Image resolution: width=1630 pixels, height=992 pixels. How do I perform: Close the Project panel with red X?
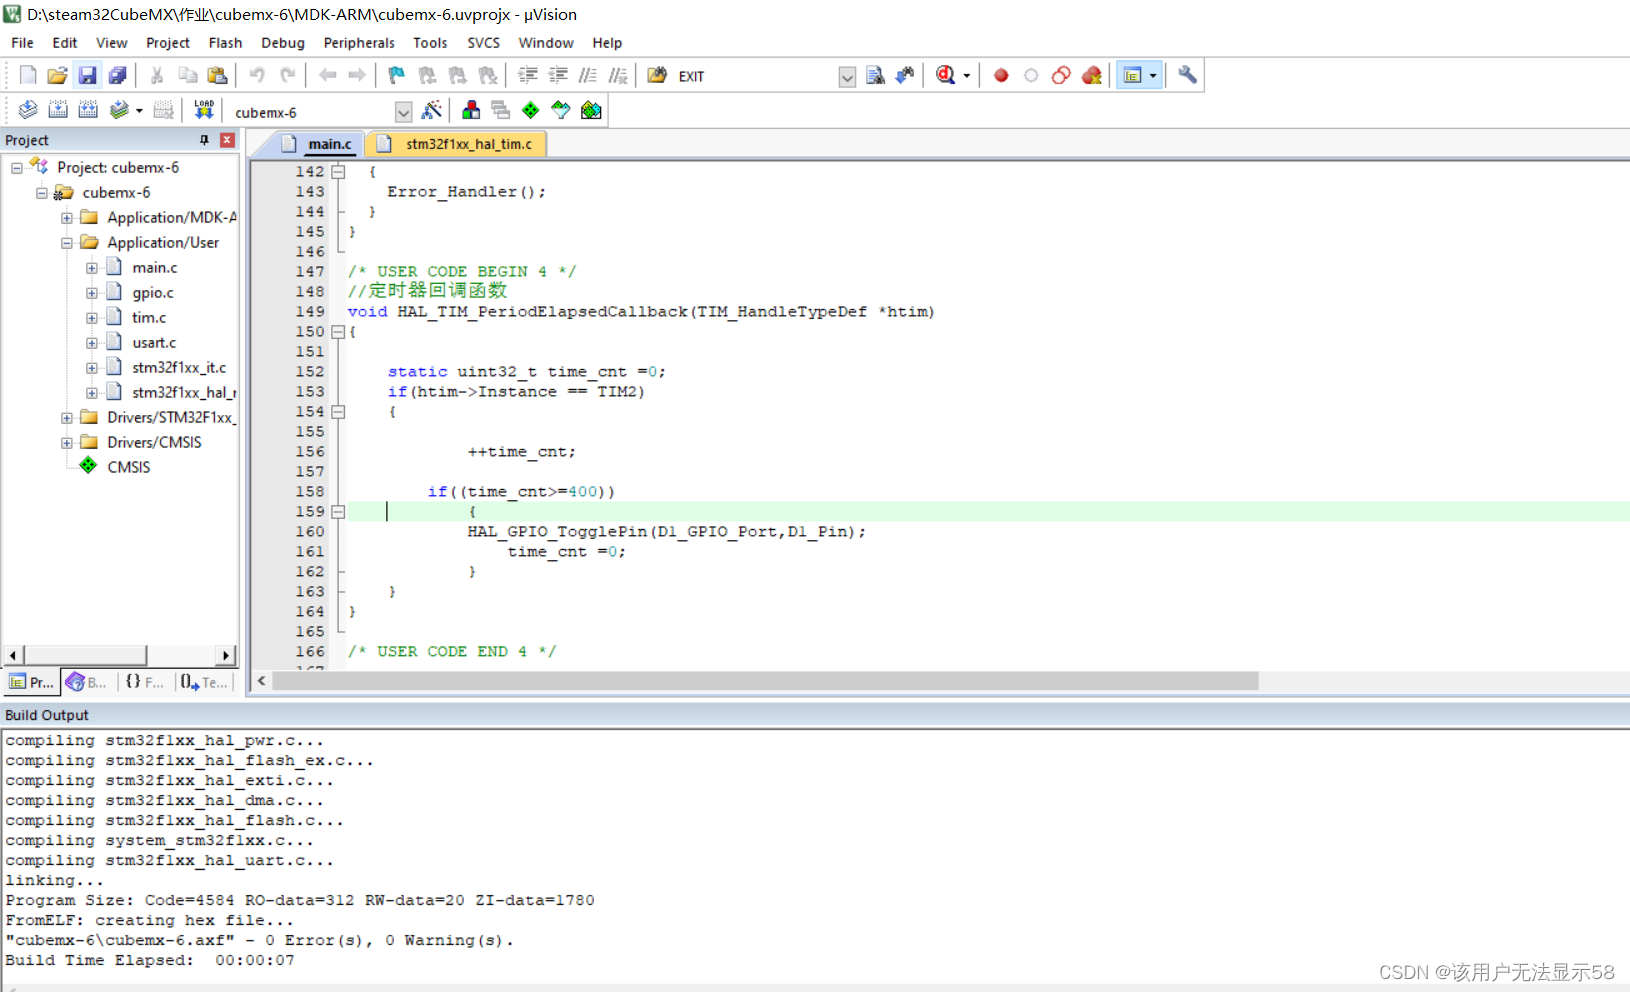point(227,140)
